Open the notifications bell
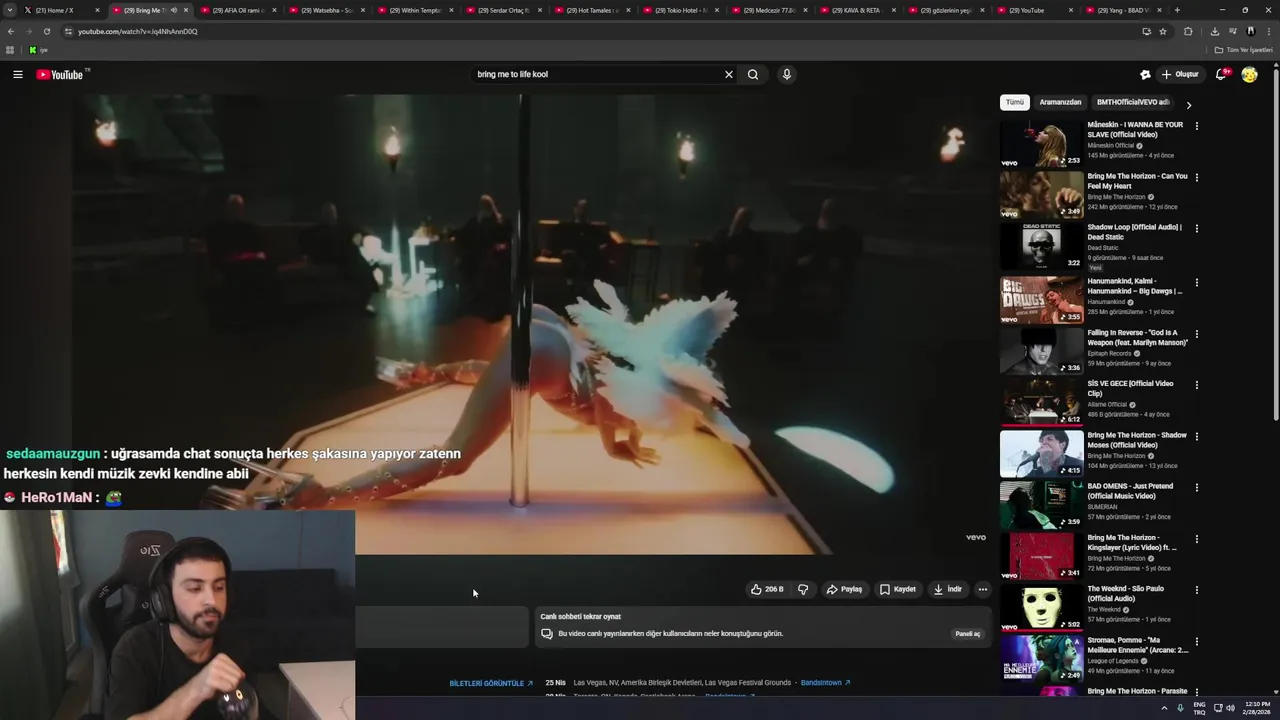This screenshot has width=1280, height=720. click(x=1221, y=74)
